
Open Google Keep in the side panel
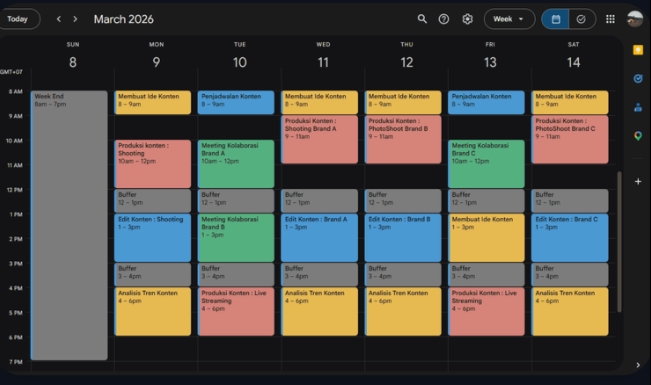pos(638,50)
